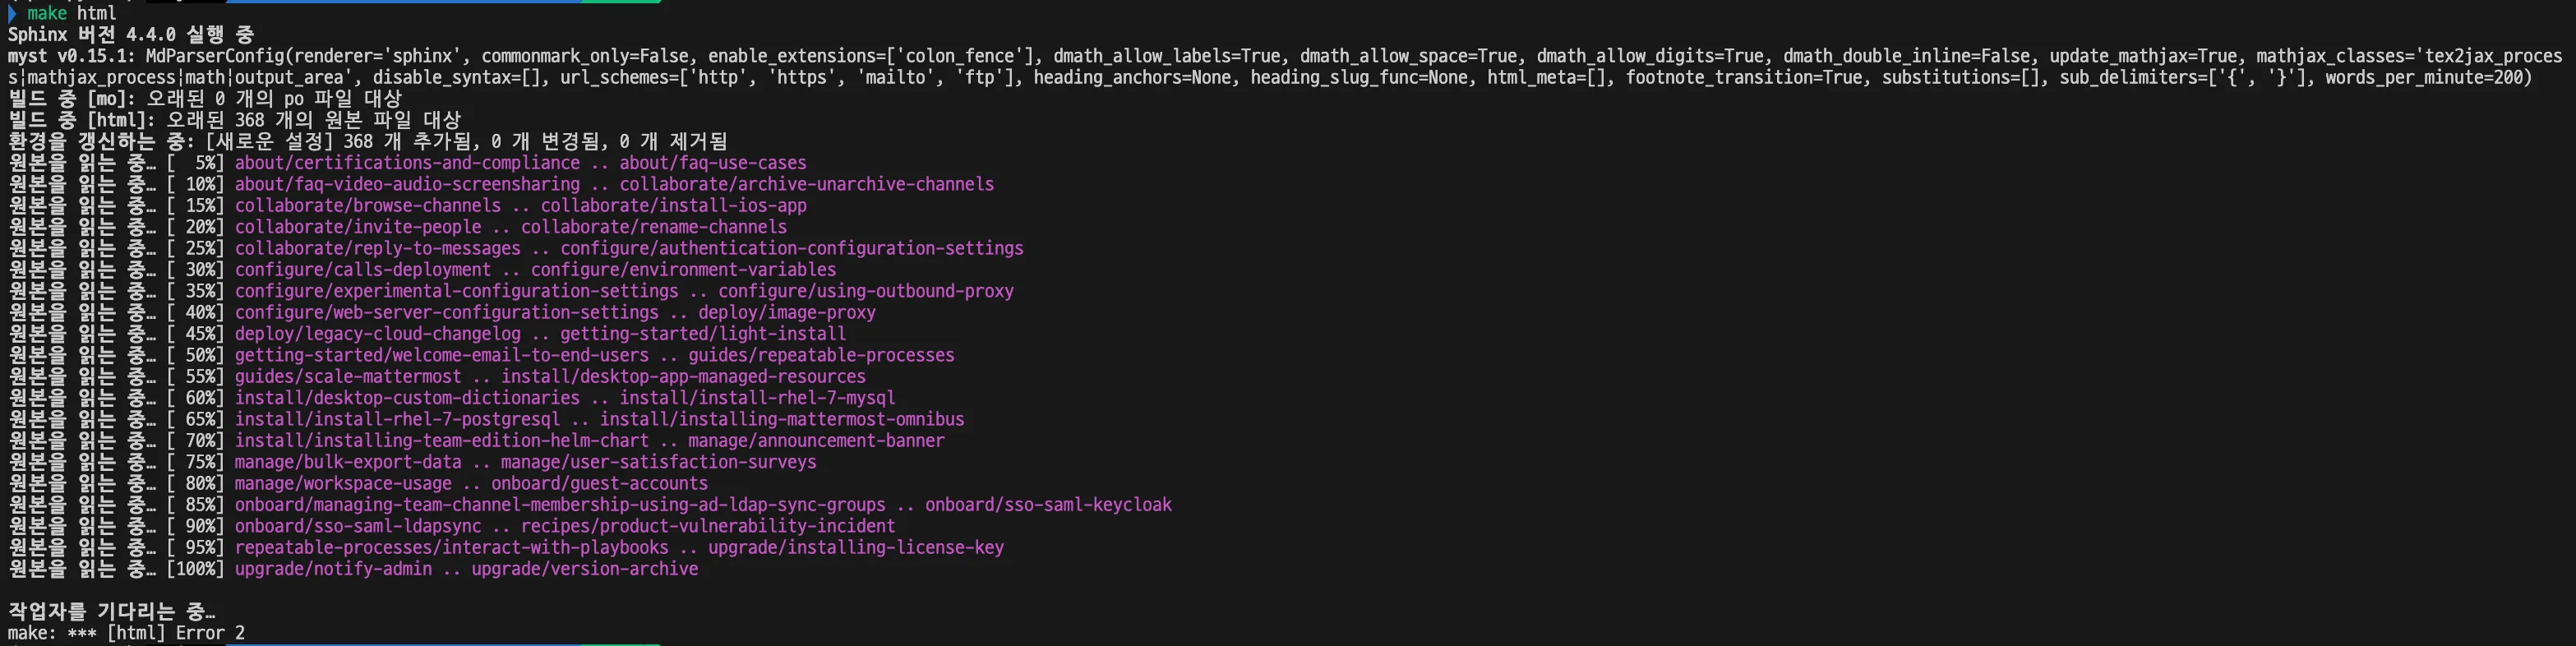Click the getting-started/light-install path
This screenshot has width=2576, height=646.
click(x=702, y=334)
